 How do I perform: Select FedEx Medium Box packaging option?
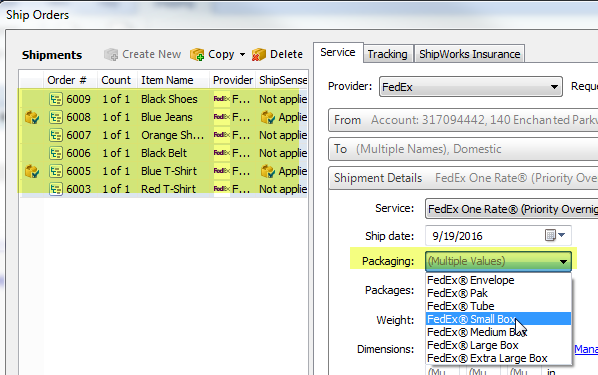(498, 332)
